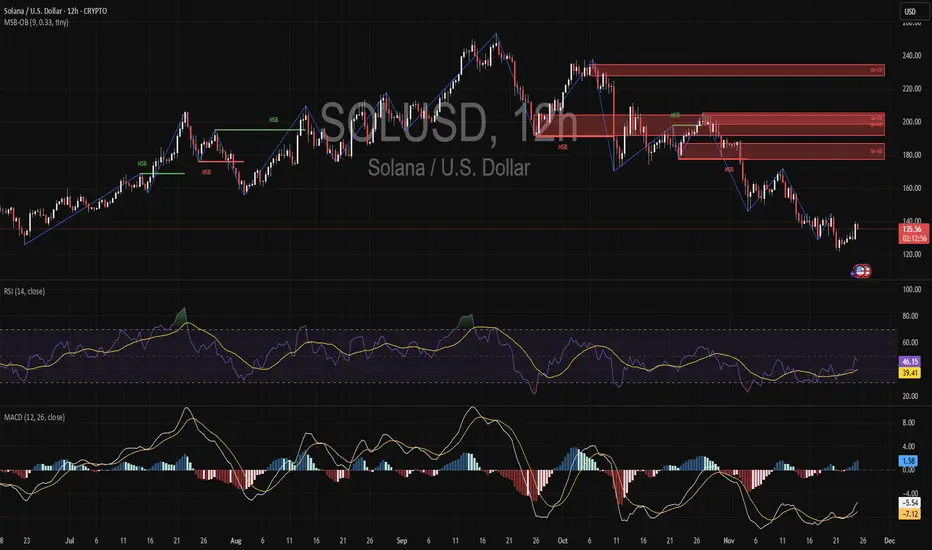Click the Oct label on the time axis
The image size is (932, 550).
[x=562, y=540]
